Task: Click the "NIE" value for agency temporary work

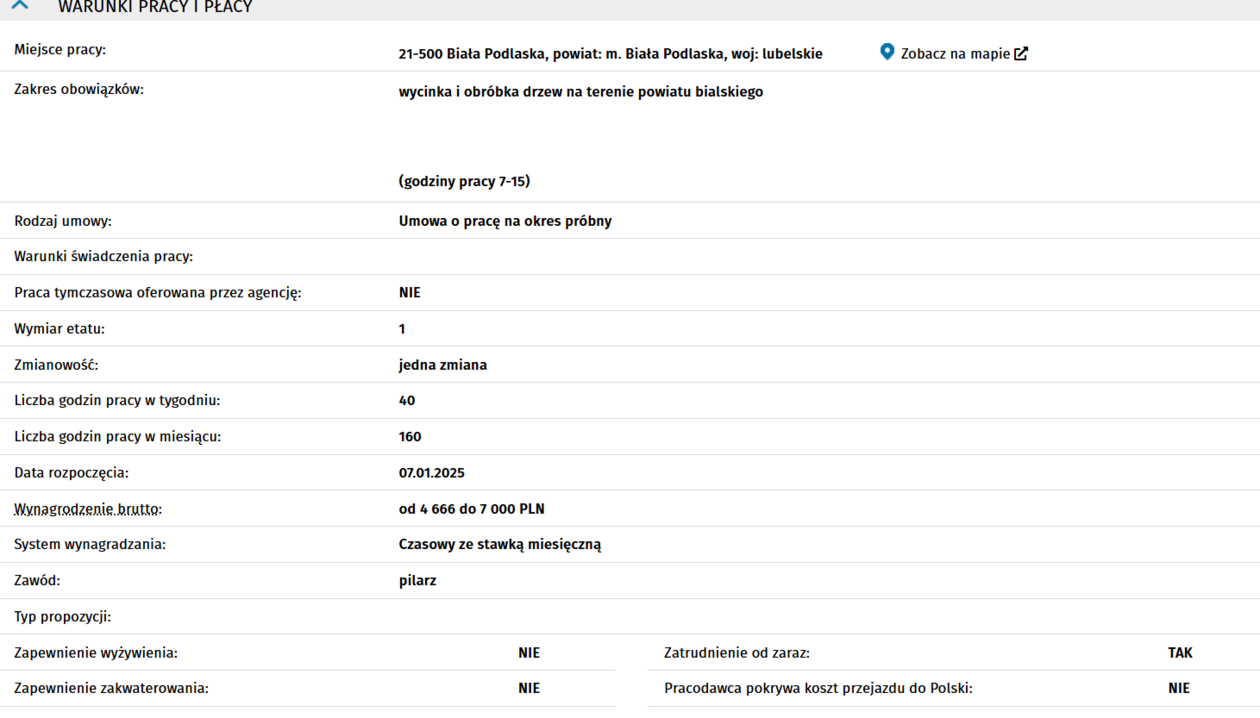Action: point(409,293)
